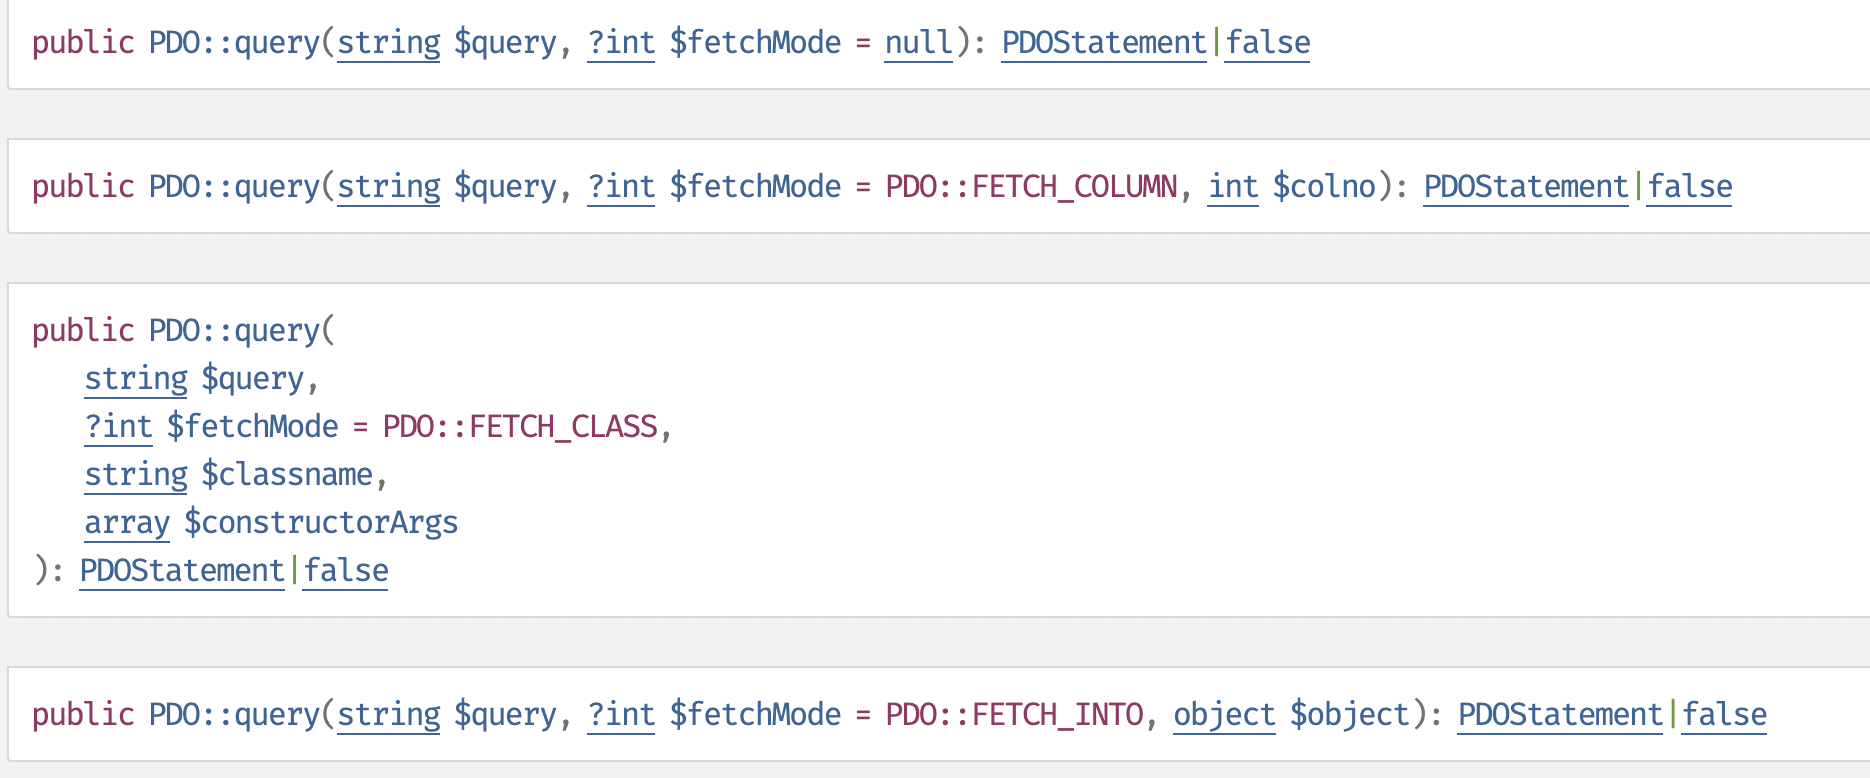Click PDO::FETCH_COLUMN constant text
Image resolution: width=1870 pixels, height=778 pixels.
click(1031, 187)
